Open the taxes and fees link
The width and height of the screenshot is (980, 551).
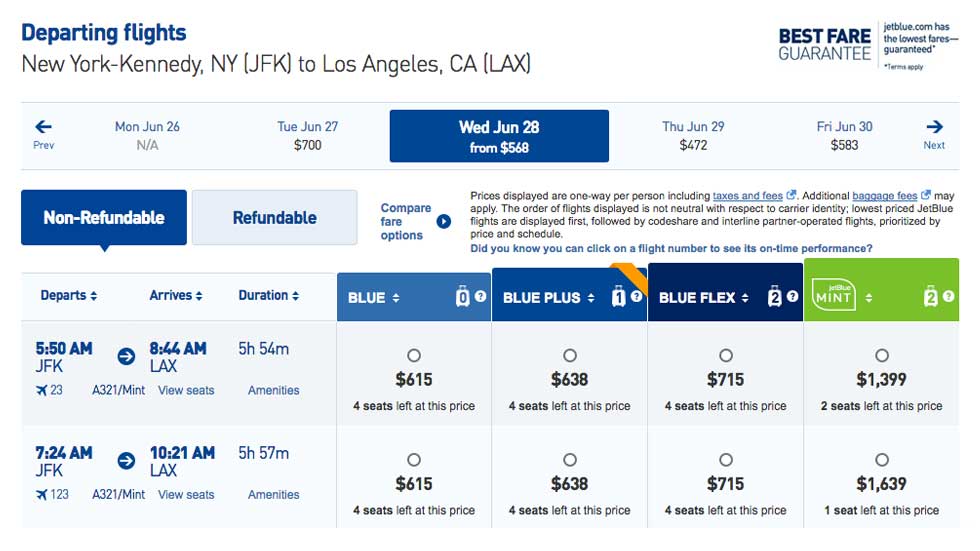coord(748,196)
